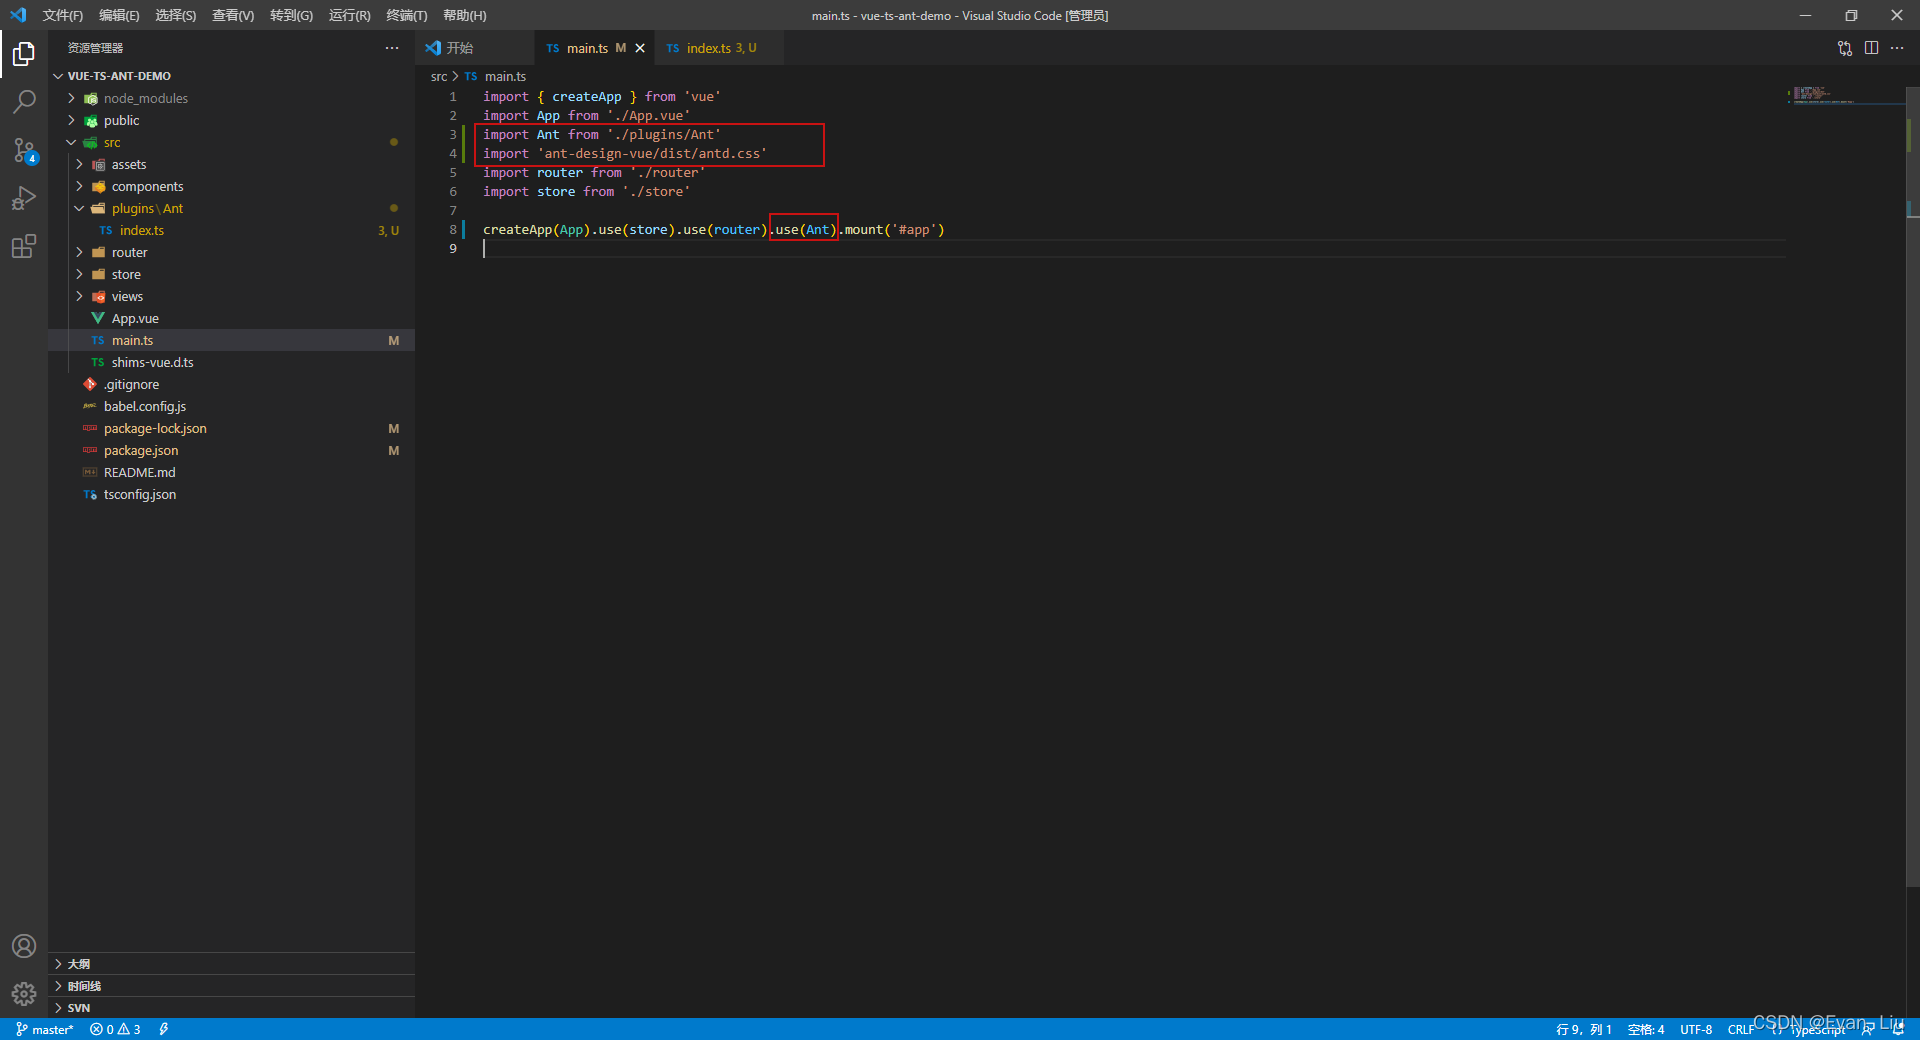Viewport: 1920px width, 1040px height.
Task: Open the 选择(S) menu
Action: (x=176, y=15)
